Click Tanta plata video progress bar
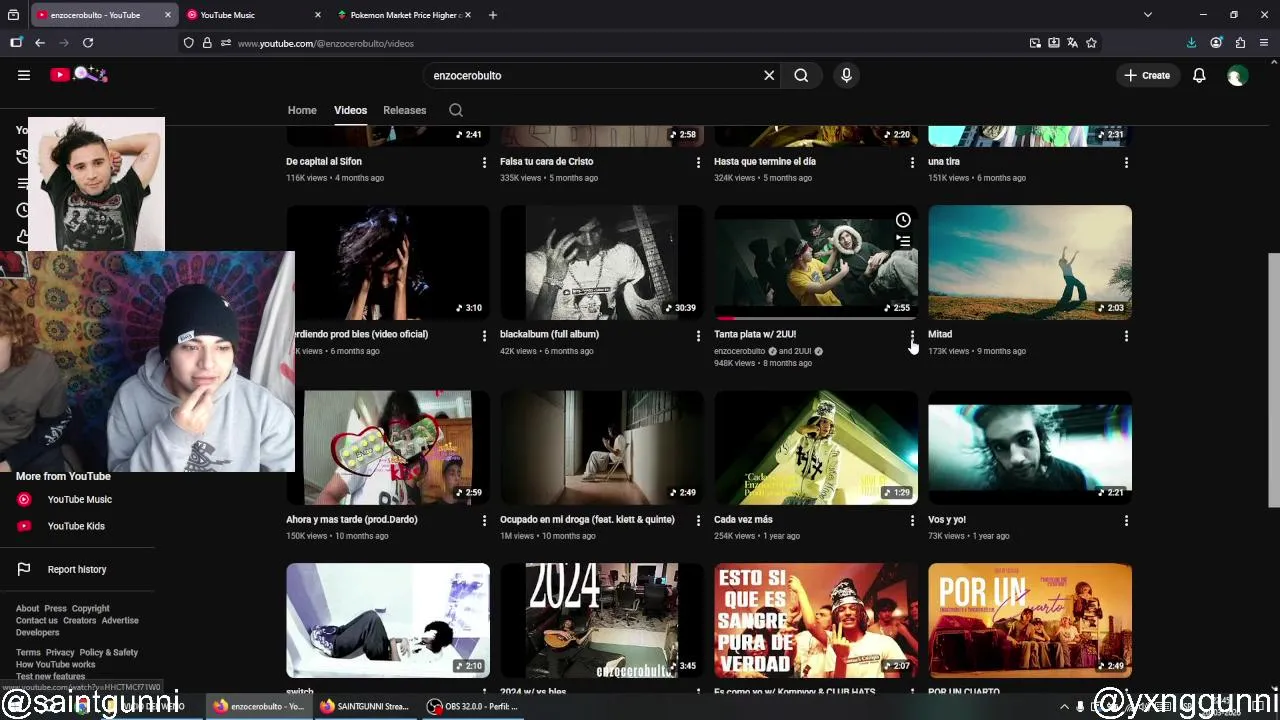 (816, 318)
